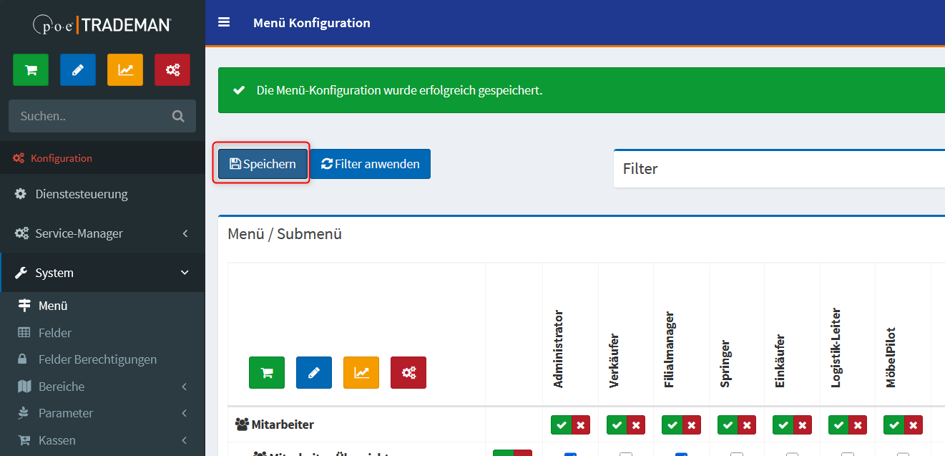Image resolution: width=945 pixels, height=456 pixels.
Task: Open the blue pencil area in sidebar
Action: [x=78, y=70]
